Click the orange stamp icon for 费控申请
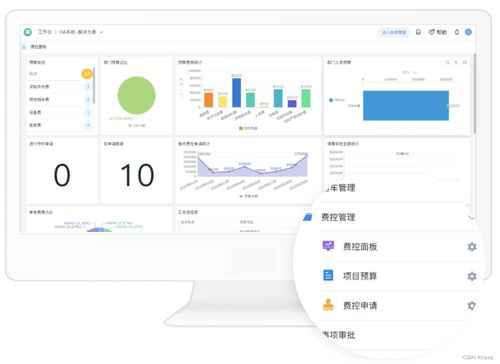This screenshot has width=500, height=364. pos(328,305)
